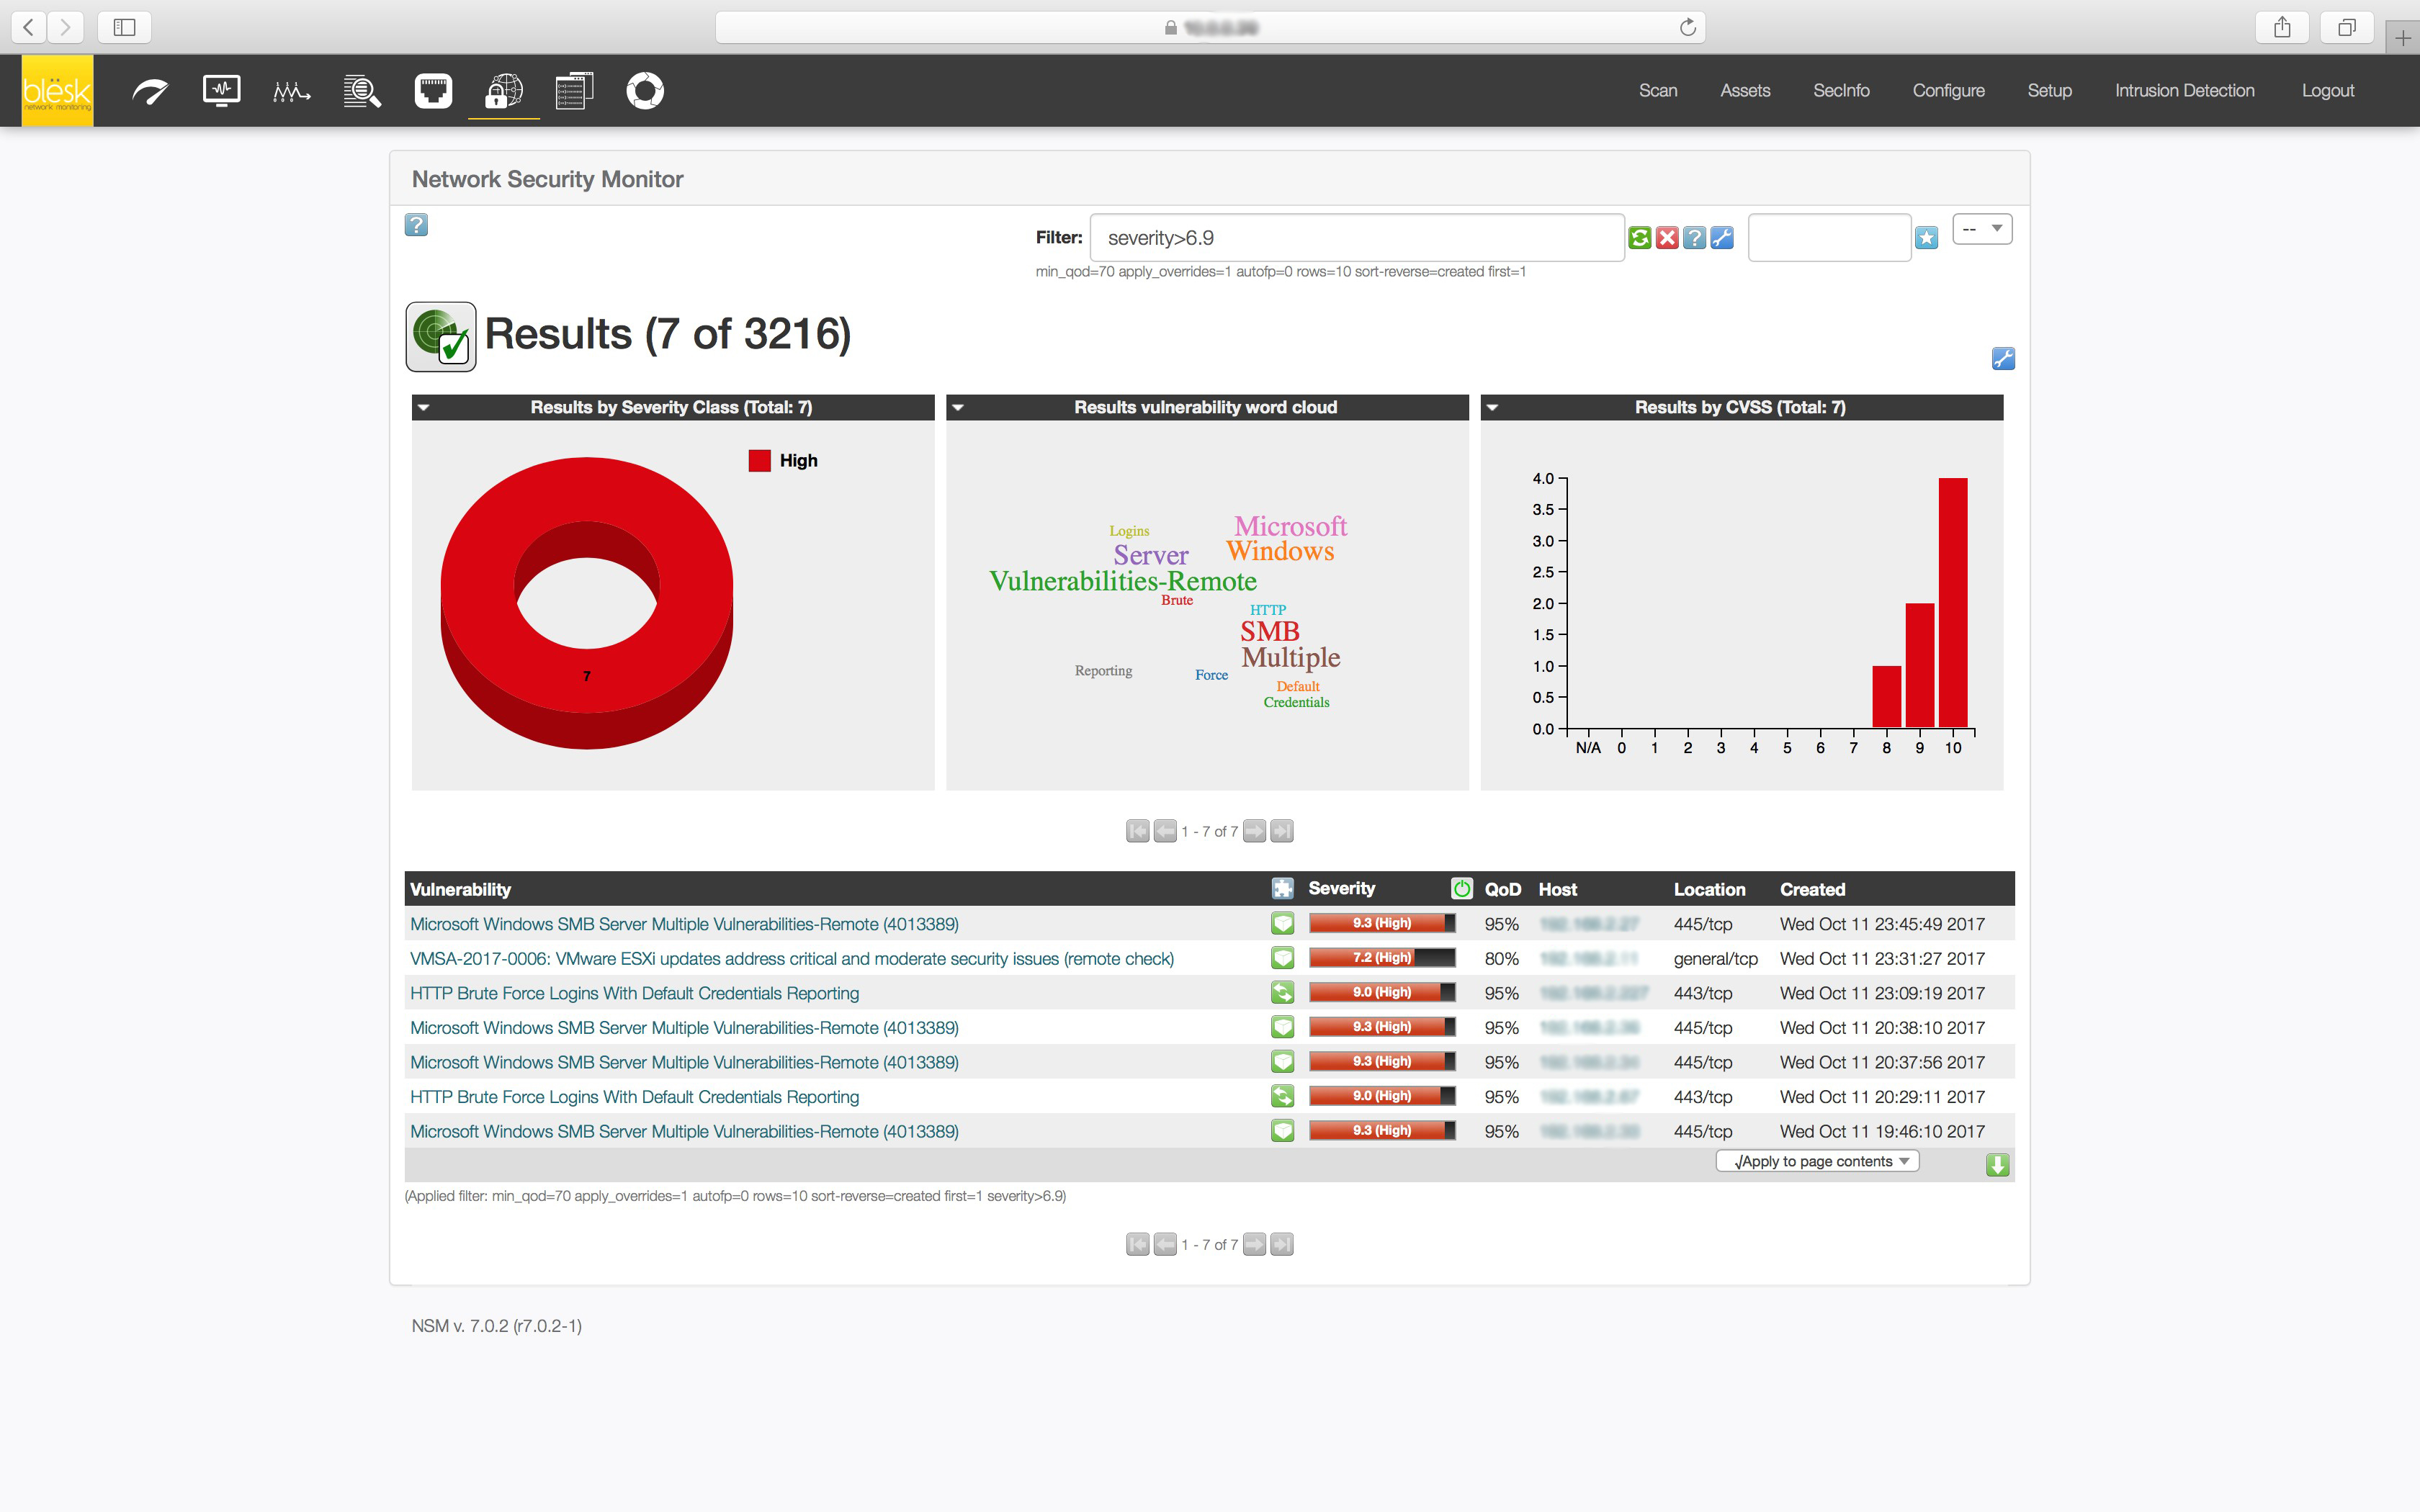Click the green export down-arrow icon

coord(1997,1164)
